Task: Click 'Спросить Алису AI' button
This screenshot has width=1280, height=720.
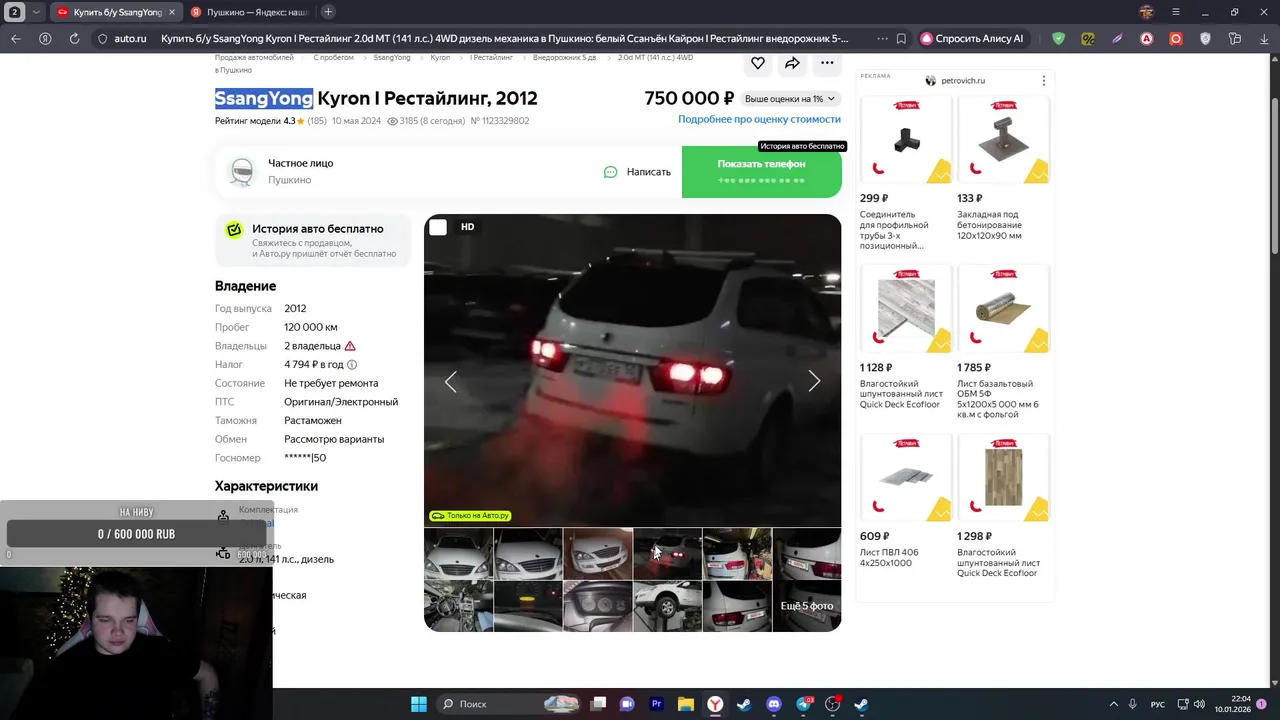Action: [x=973, y=39]
